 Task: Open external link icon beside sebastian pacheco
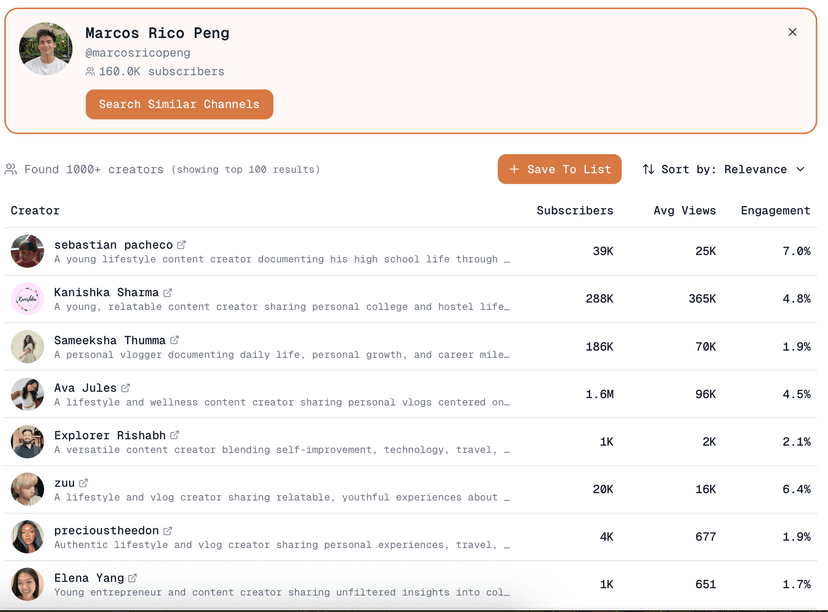tap(182, 245)
